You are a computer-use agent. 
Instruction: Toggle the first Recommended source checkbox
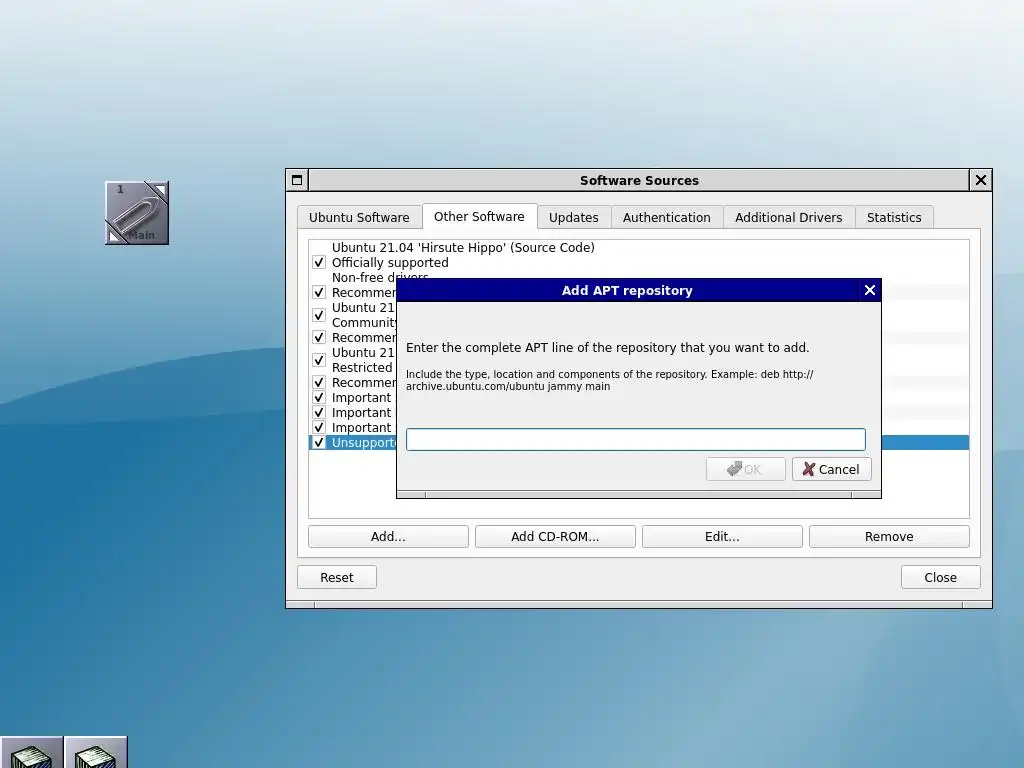tap(319, 293)
